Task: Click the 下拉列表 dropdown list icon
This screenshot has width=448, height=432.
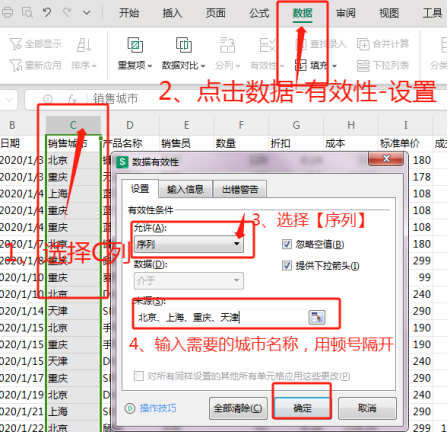Action: pyautogui.click(x=363, y=66)
